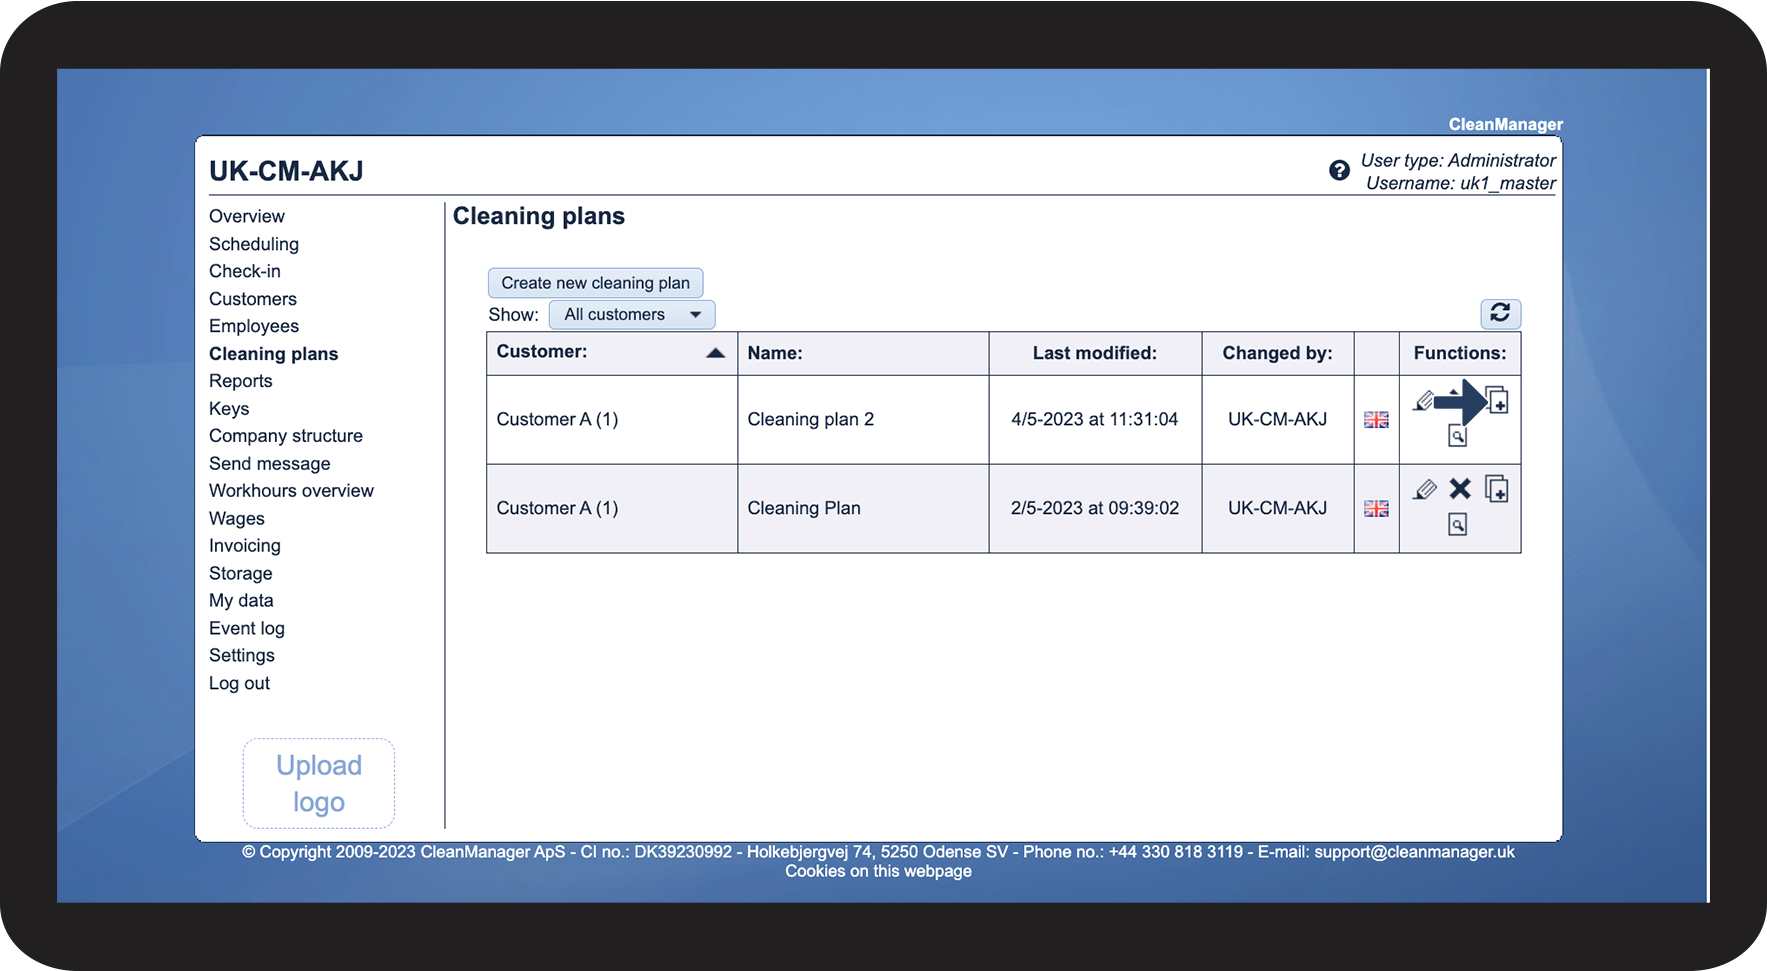Click Username: uk1_master text
This screenshot has width=1767, height=971.
click(1461, 183)
